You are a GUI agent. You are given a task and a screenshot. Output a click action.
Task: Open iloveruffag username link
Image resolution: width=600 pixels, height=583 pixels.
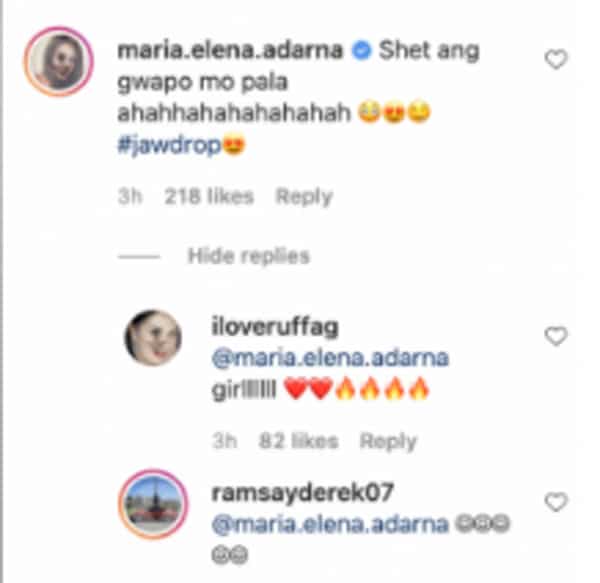[275, 328]
